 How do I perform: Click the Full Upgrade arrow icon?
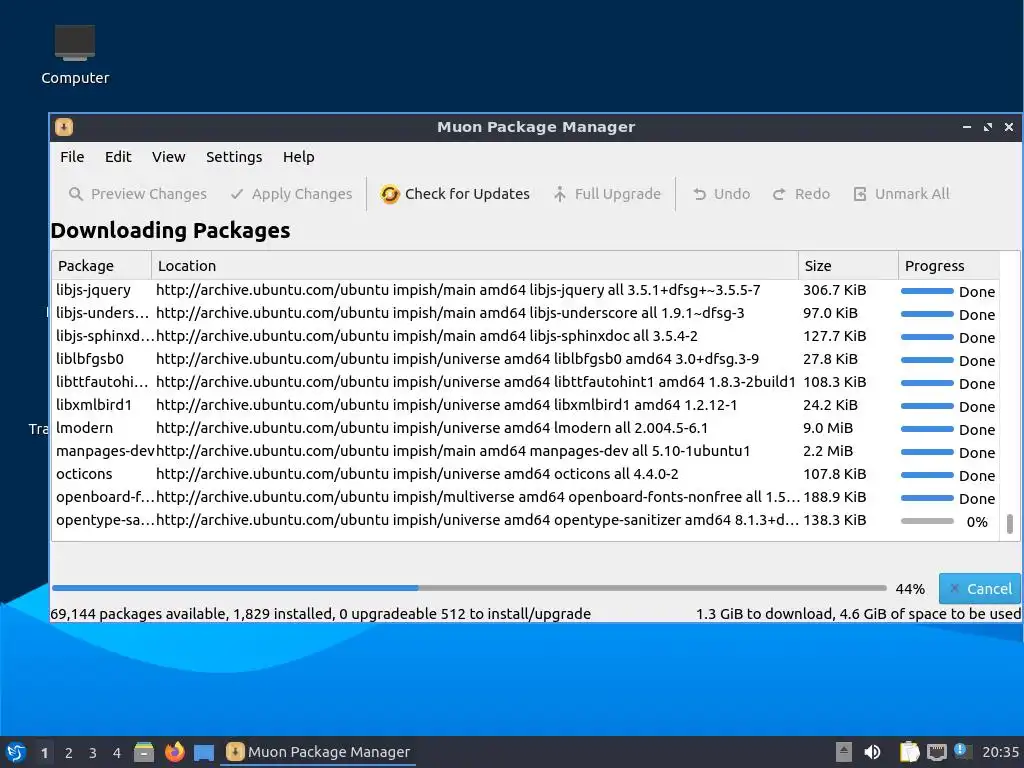point(560,194)
